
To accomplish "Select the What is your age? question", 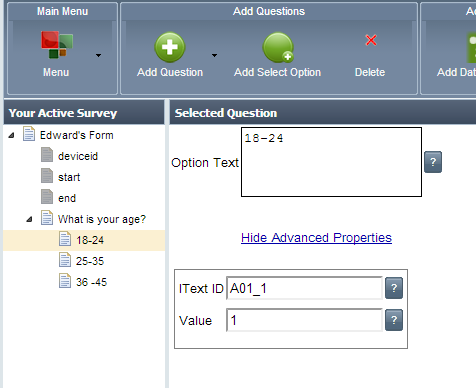I will pyautogui.click(x=102, y=219).
